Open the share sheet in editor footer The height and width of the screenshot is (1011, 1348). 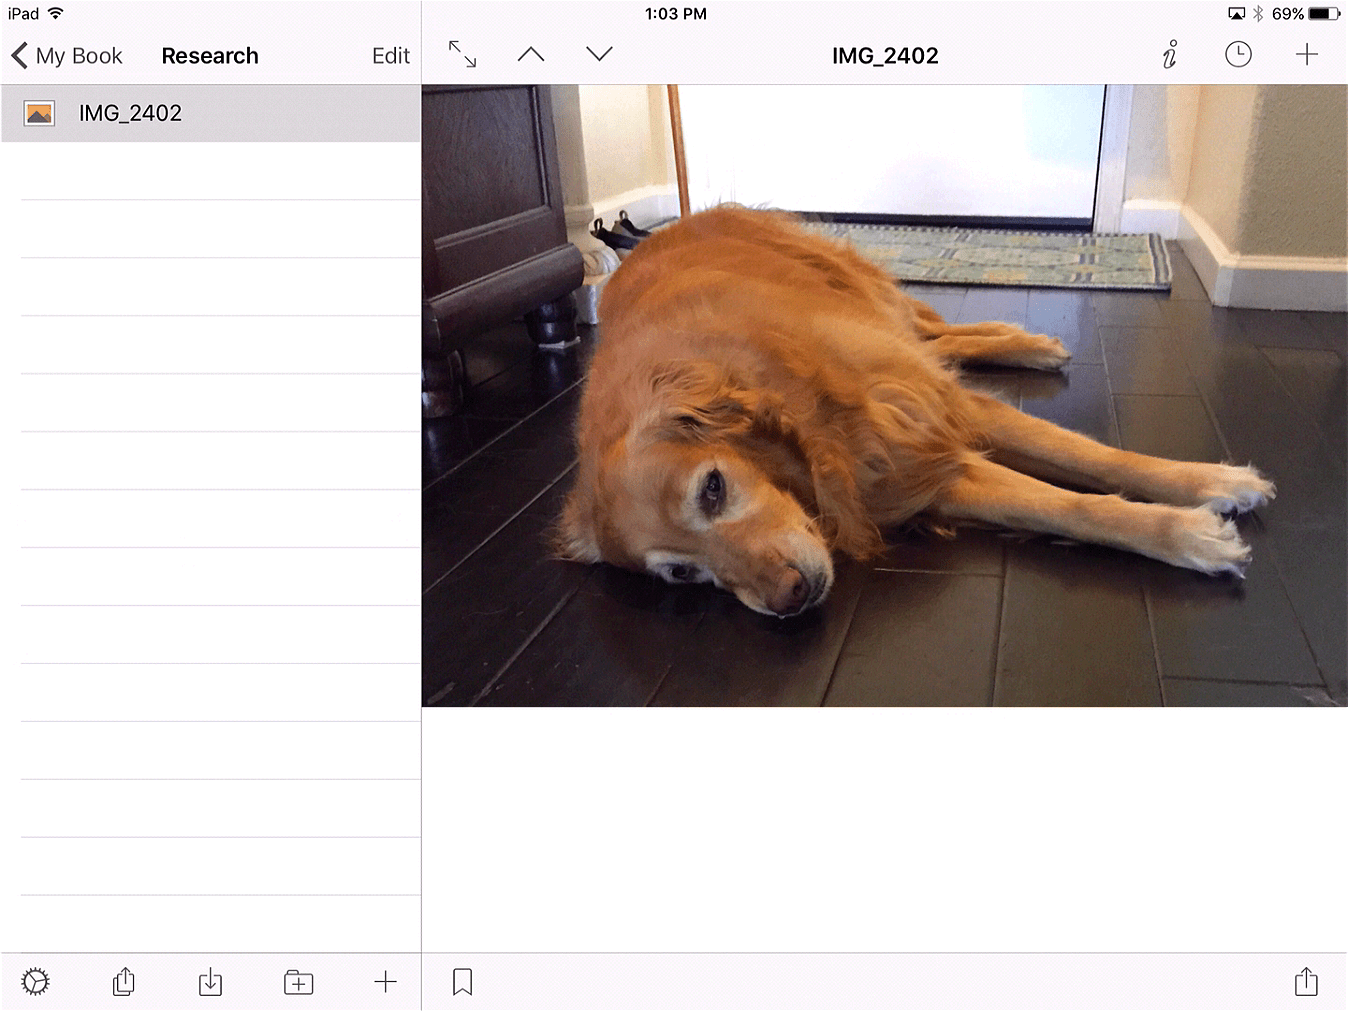1306,982
